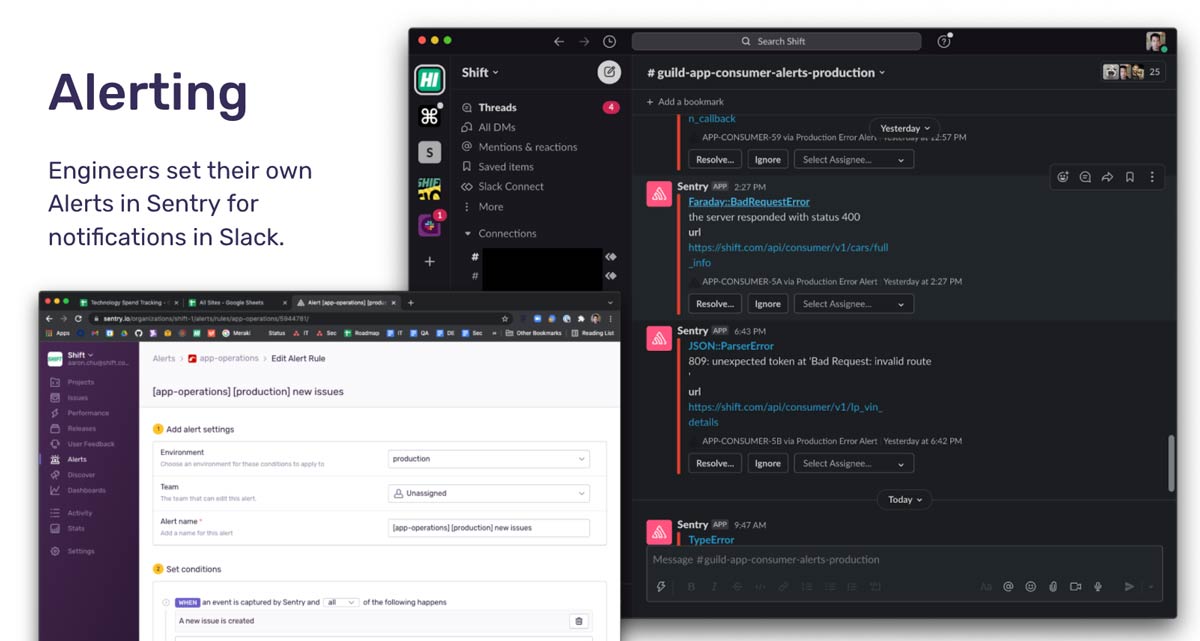
Task: Open Select Assignee dropdown under Faraday error
Action: 853,304
